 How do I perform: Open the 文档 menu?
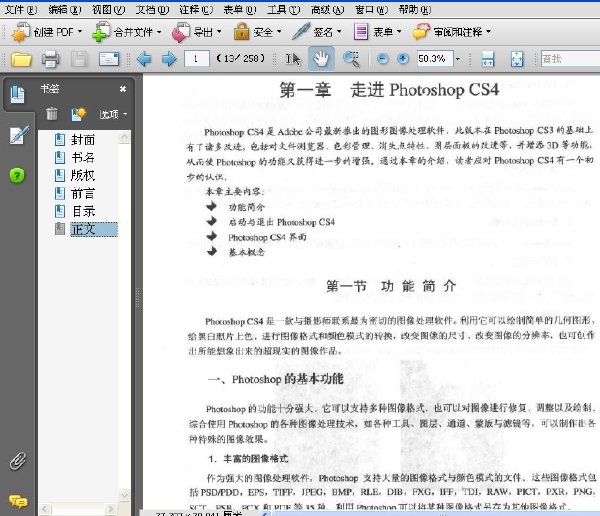coord(152,9)
